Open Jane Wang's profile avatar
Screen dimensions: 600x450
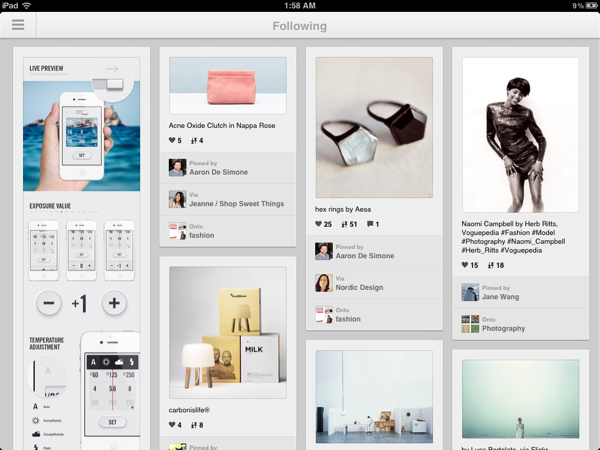coord(470,292)
